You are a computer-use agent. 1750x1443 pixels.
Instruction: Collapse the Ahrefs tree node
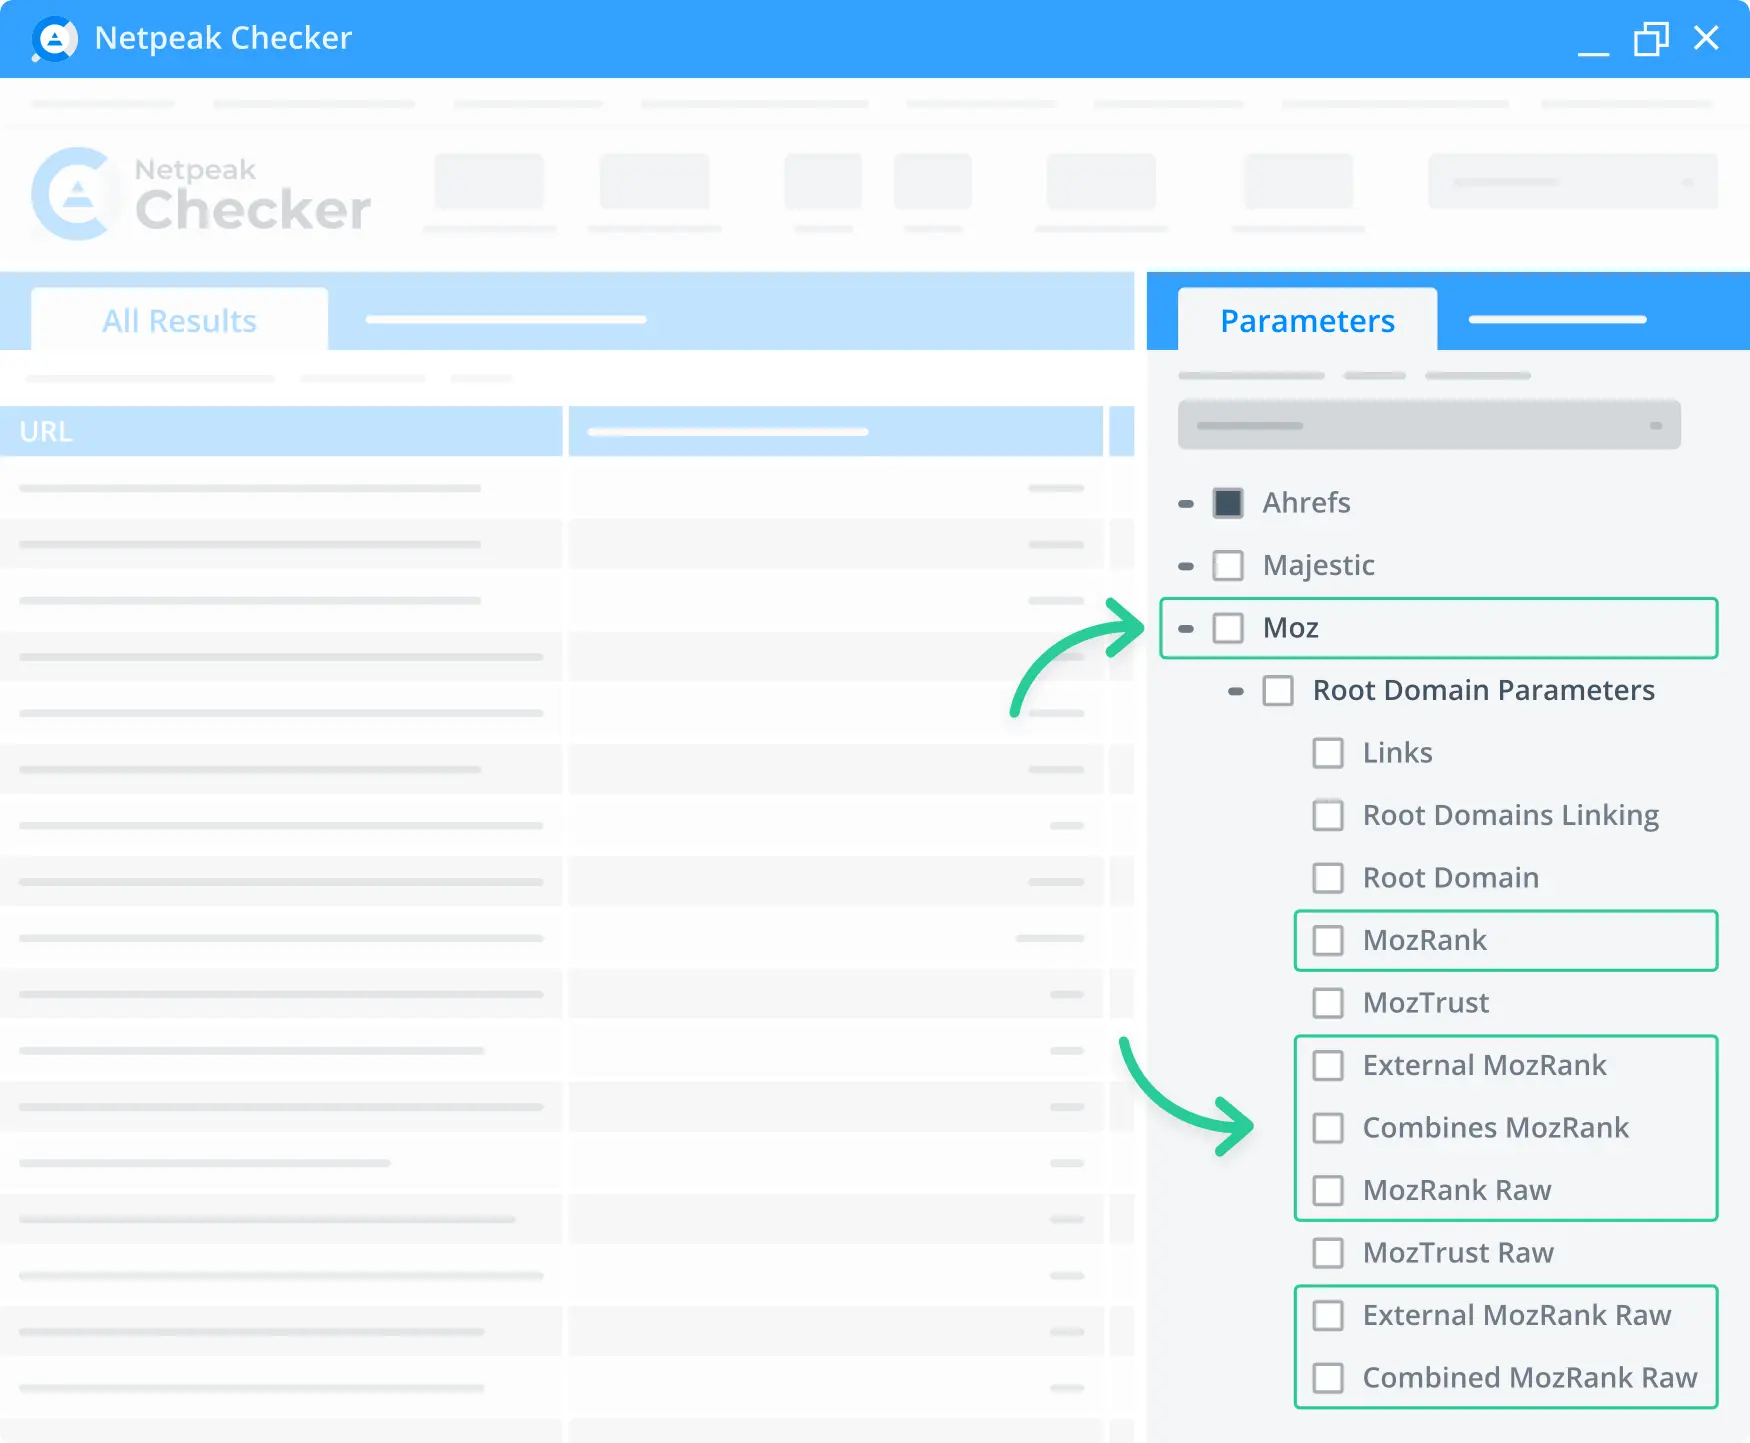coord(1186,504)
